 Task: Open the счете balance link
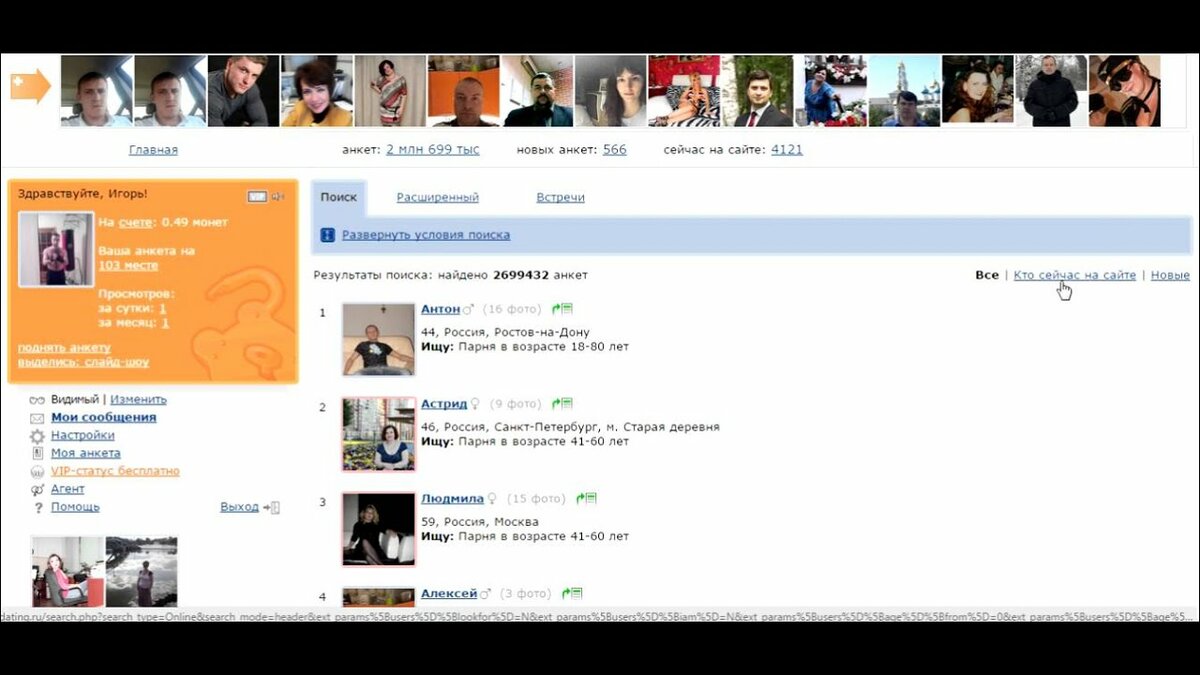(x=136, y=222)
